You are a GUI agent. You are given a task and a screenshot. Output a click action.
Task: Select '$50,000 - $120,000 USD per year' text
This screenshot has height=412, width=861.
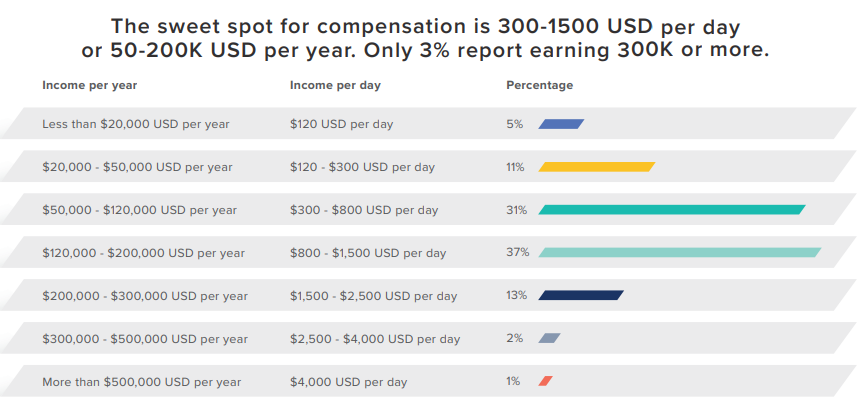pos(139,210)
